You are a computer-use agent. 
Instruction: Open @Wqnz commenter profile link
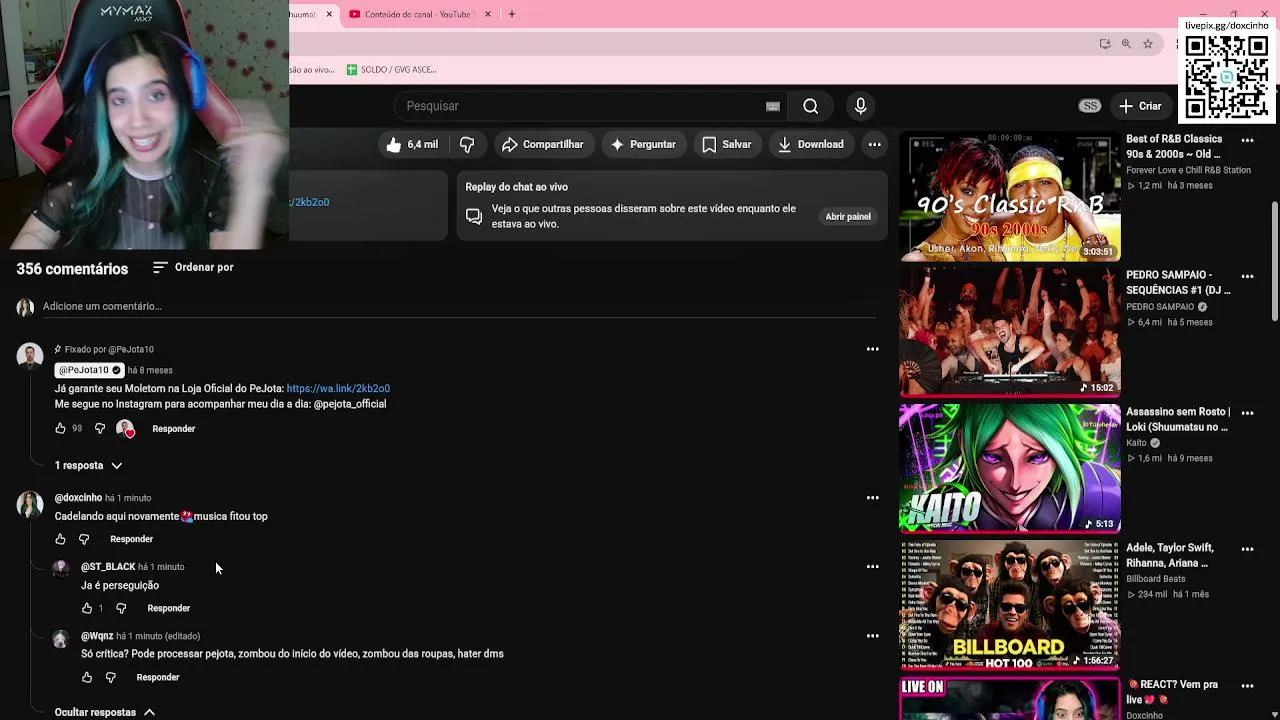(x=97, y=636)
